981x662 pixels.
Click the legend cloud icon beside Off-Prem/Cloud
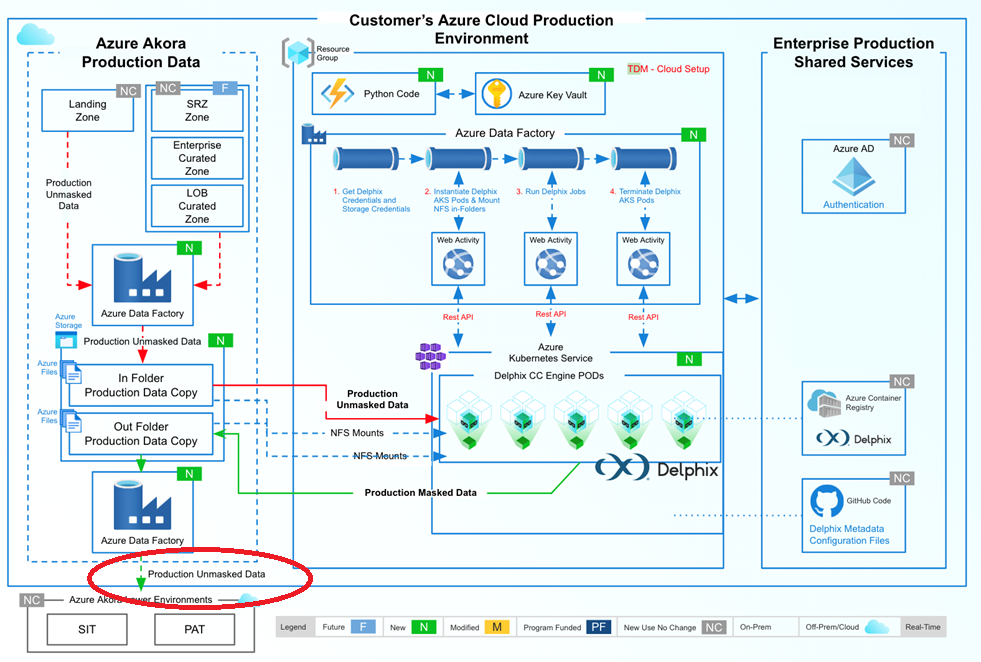coord(877,627)
